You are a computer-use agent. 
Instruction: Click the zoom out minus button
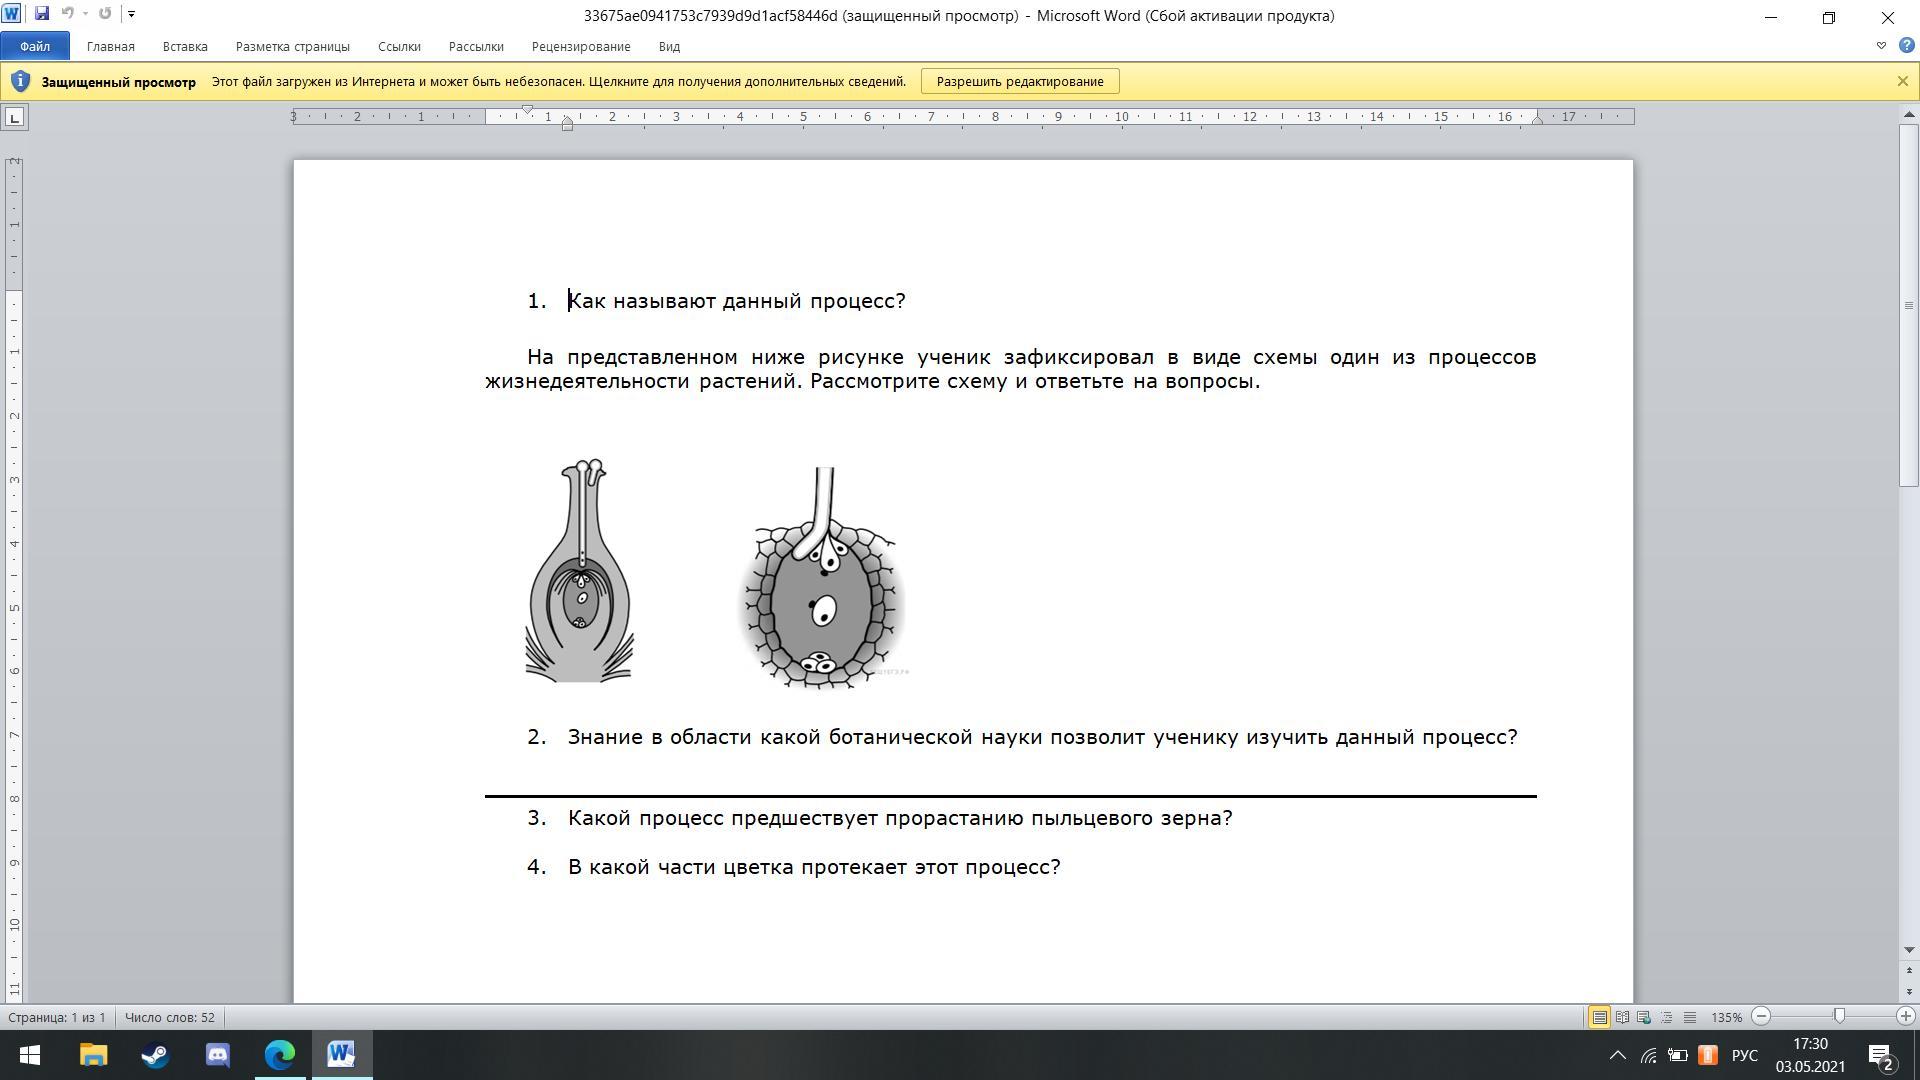point(1762,1016)
